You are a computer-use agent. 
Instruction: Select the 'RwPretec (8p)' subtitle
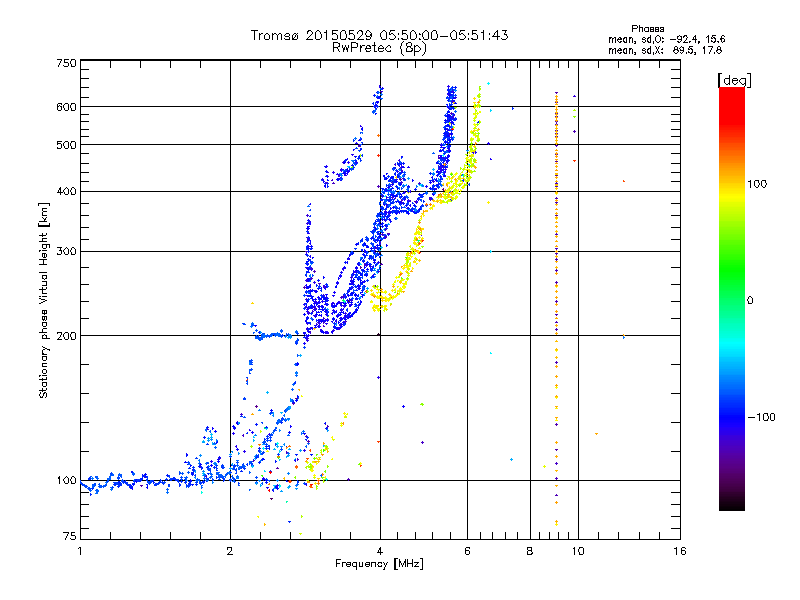(x=379, y=48)
